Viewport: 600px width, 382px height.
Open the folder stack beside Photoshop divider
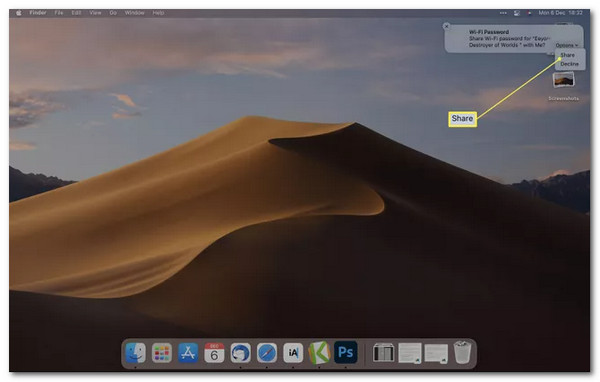(x=383, y=353)
